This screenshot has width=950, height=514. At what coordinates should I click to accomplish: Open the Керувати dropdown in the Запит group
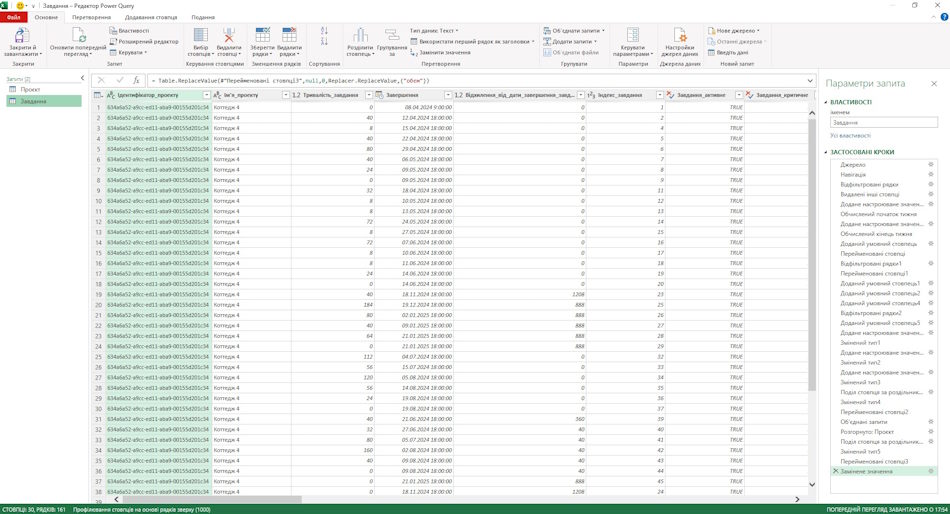pos(128,53)
